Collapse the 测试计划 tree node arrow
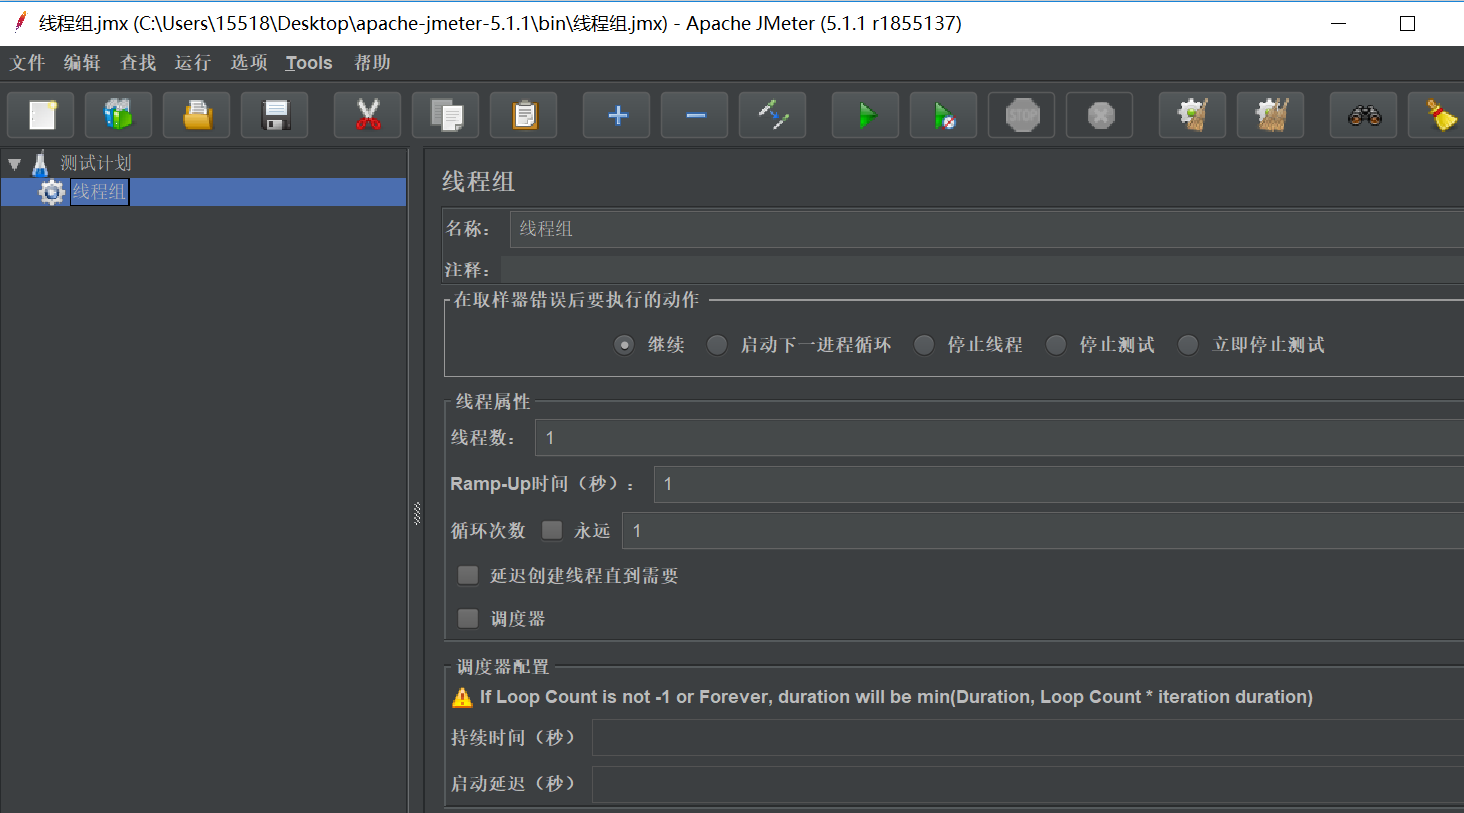This screenshot has width=1464, height=813. pos(14,164)
